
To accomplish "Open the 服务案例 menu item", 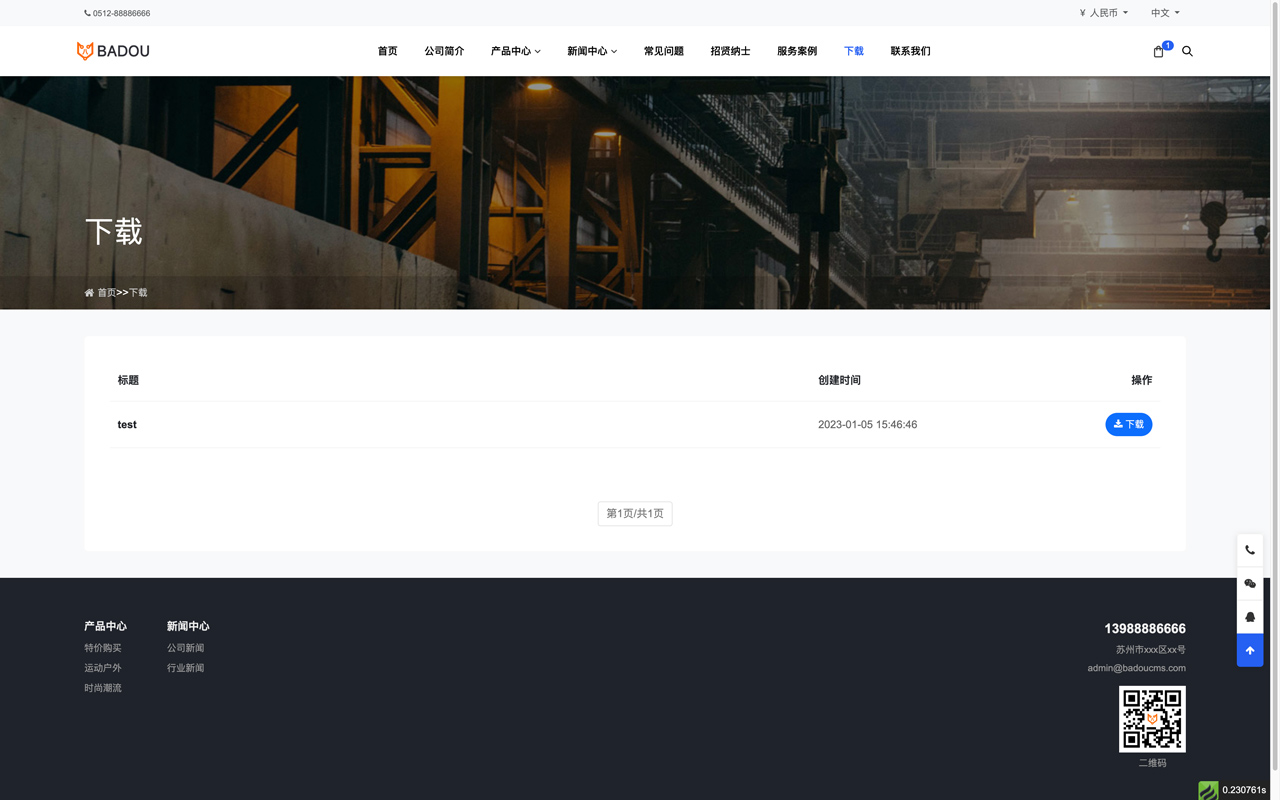I will (x=797, y=51).
